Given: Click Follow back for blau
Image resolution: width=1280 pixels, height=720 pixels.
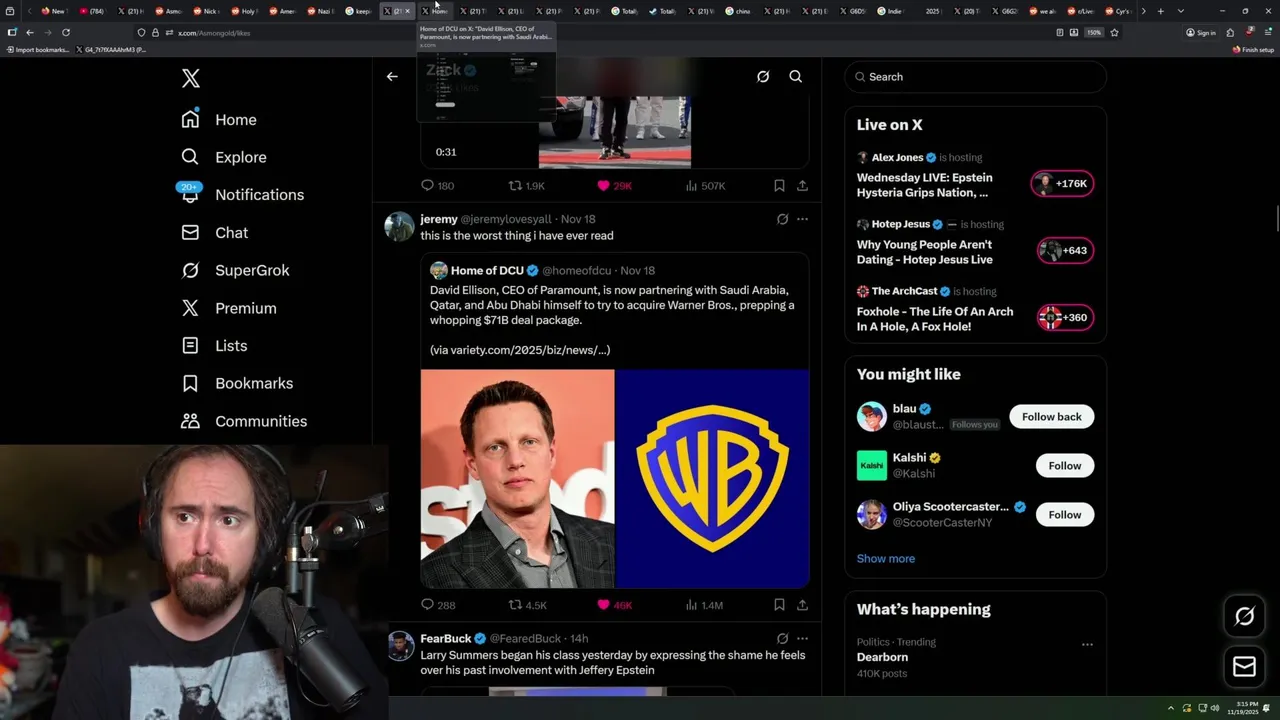Looking at the screenshot, I should click(1051, 417).
